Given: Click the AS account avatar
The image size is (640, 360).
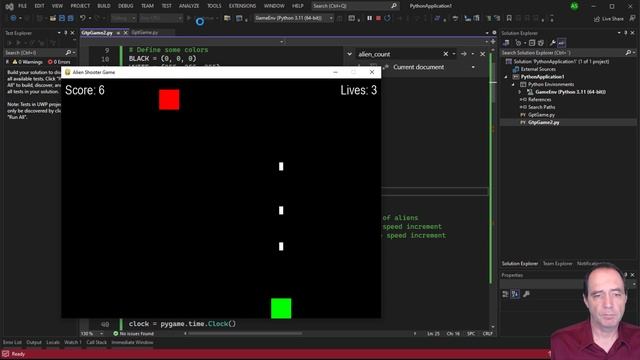Looking at the screenshot, I should [x=574, y=6].
